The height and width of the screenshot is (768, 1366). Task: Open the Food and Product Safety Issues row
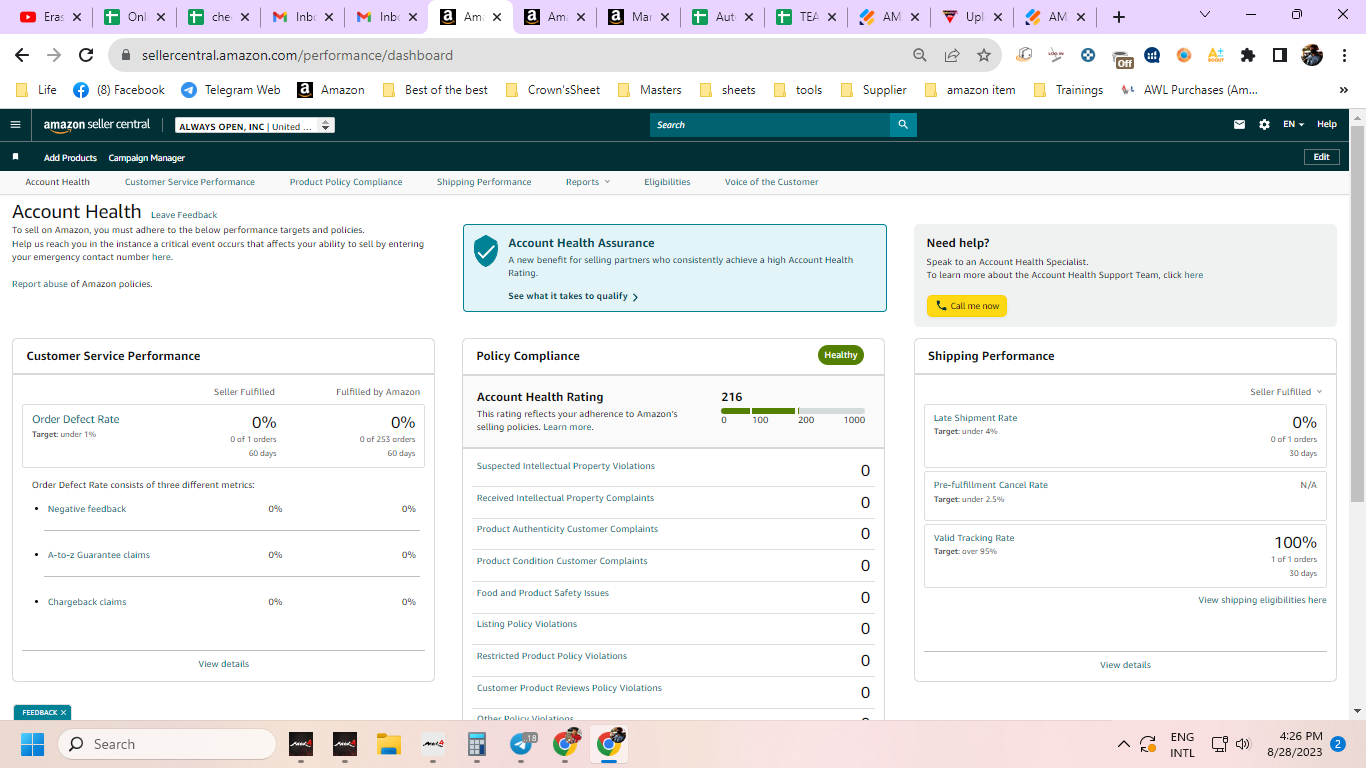coord(543,593)
